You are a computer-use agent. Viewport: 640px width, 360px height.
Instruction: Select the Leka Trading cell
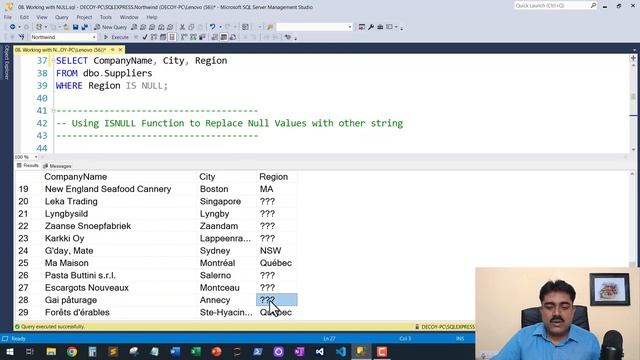coord(120,201)
